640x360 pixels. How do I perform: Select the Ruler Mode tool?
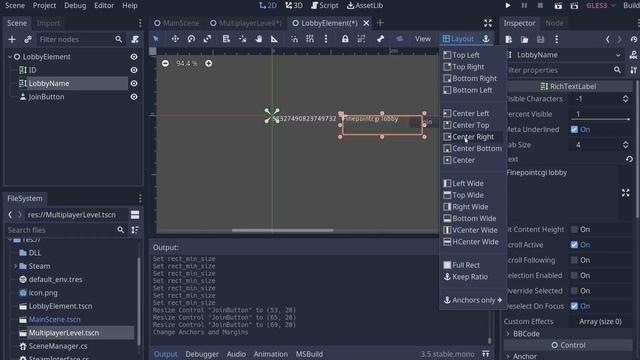[x=274, y=39]
